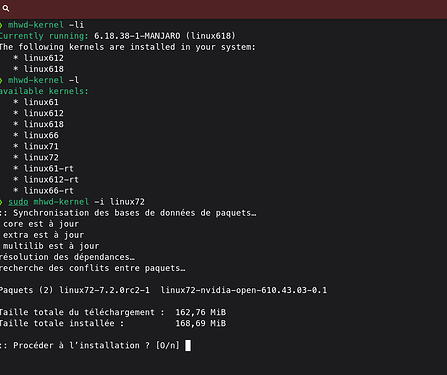
Task: Click the linux61 entry under available kernels
Action: tap(41, 102)
